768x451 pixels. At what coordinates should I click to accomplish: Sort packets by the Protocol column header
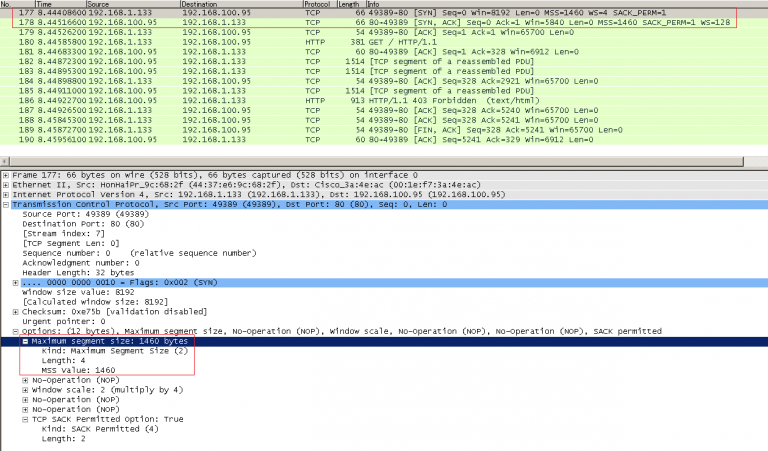317,5
